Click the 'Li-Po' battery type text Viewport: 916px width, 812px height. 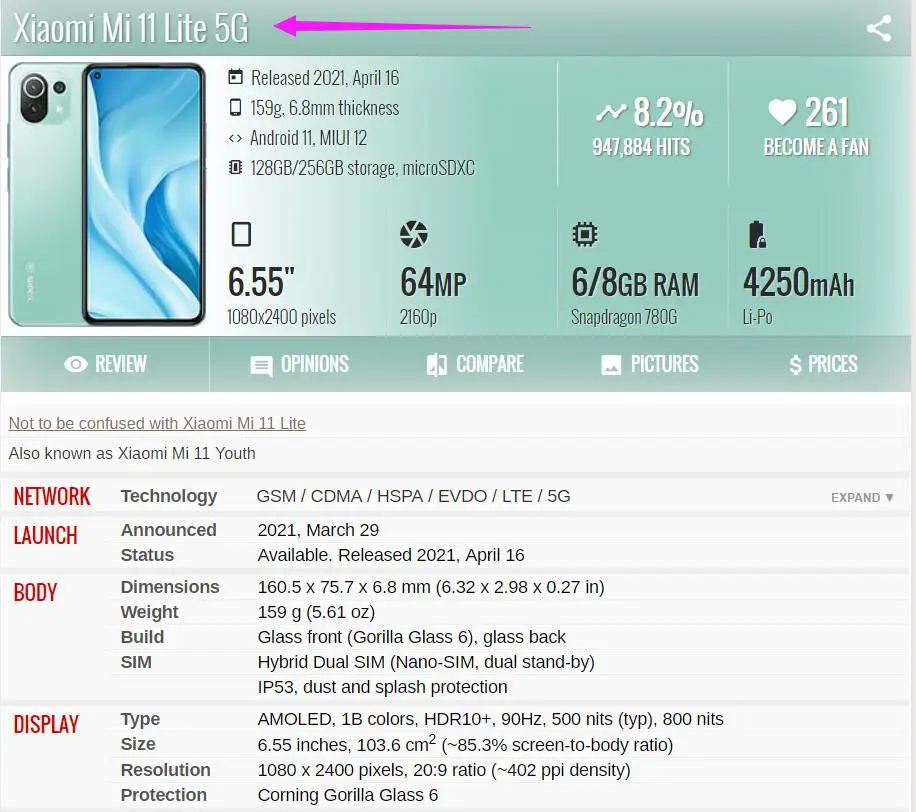pyautogui.click(x=757, y=317)
